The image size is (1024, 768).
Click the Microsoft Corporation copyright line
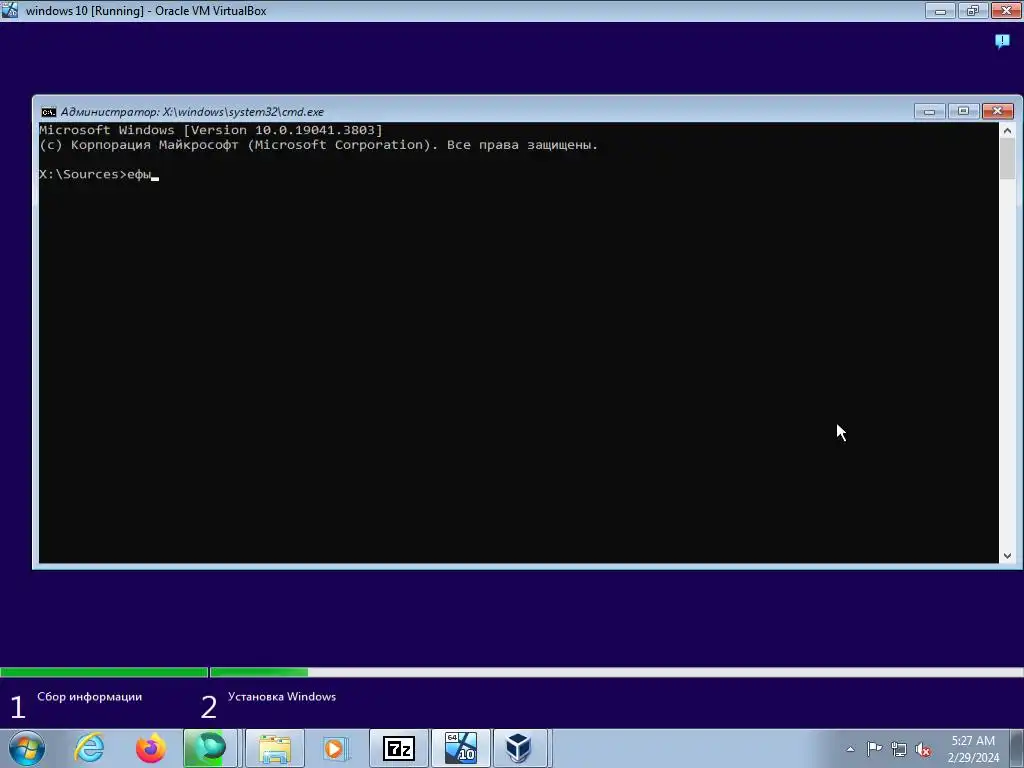[x=319, y=145]
